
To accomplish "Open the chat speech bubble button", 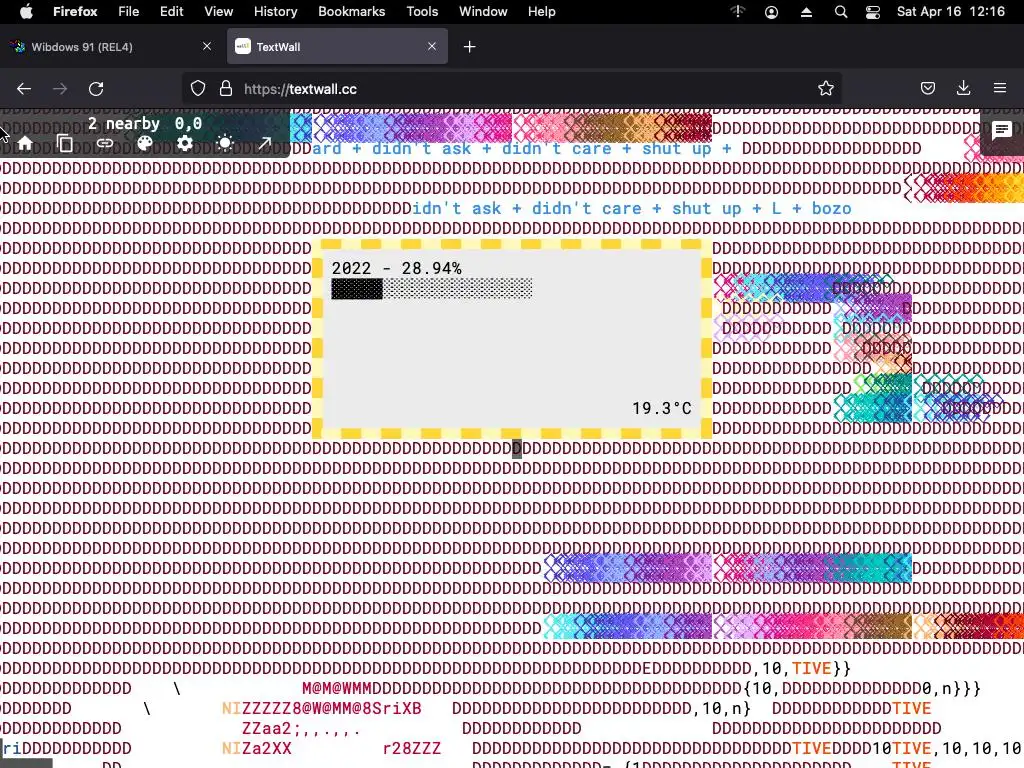I will coord(1001,131).
